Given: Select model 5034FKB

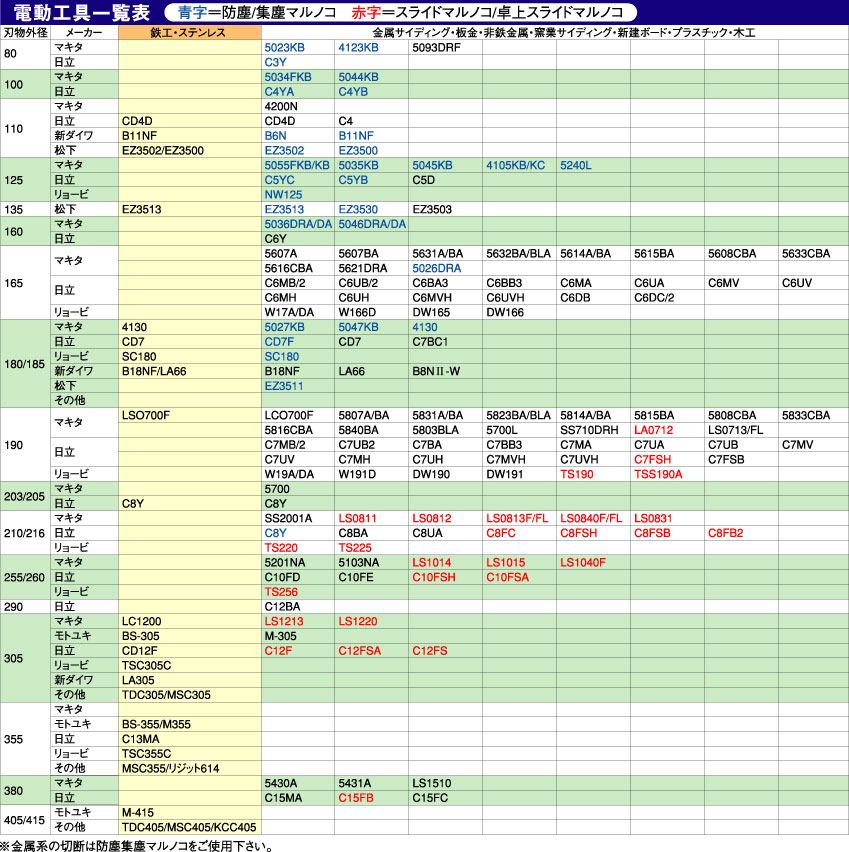Looking at the screenshot, I should coord(288,77).
